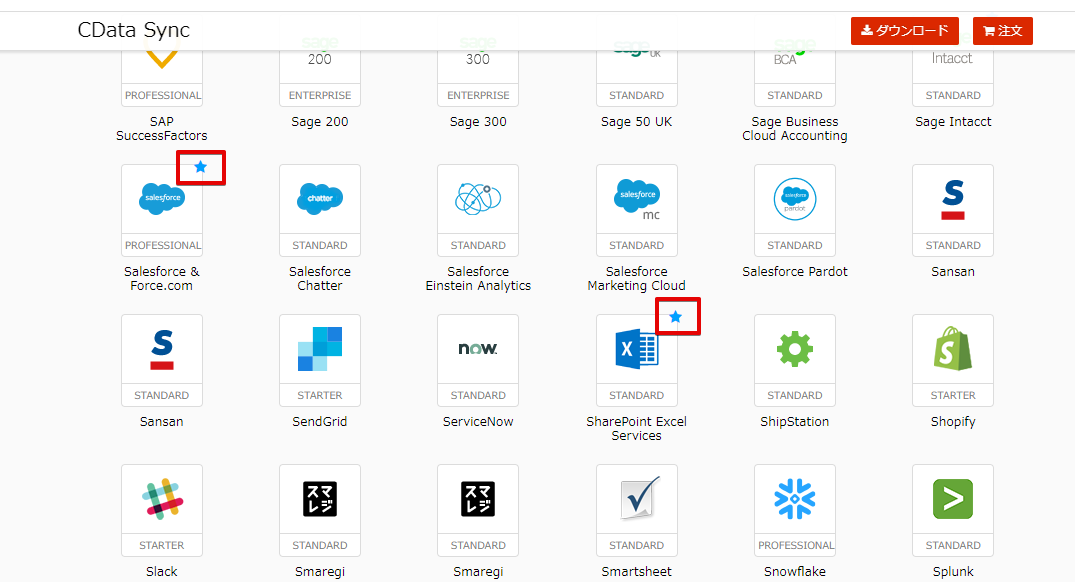This screenshot has height=582, width=1075.
Task: Choose the Salesforce Marketing Cloud mc logo
Action: [x=638, y=199]
